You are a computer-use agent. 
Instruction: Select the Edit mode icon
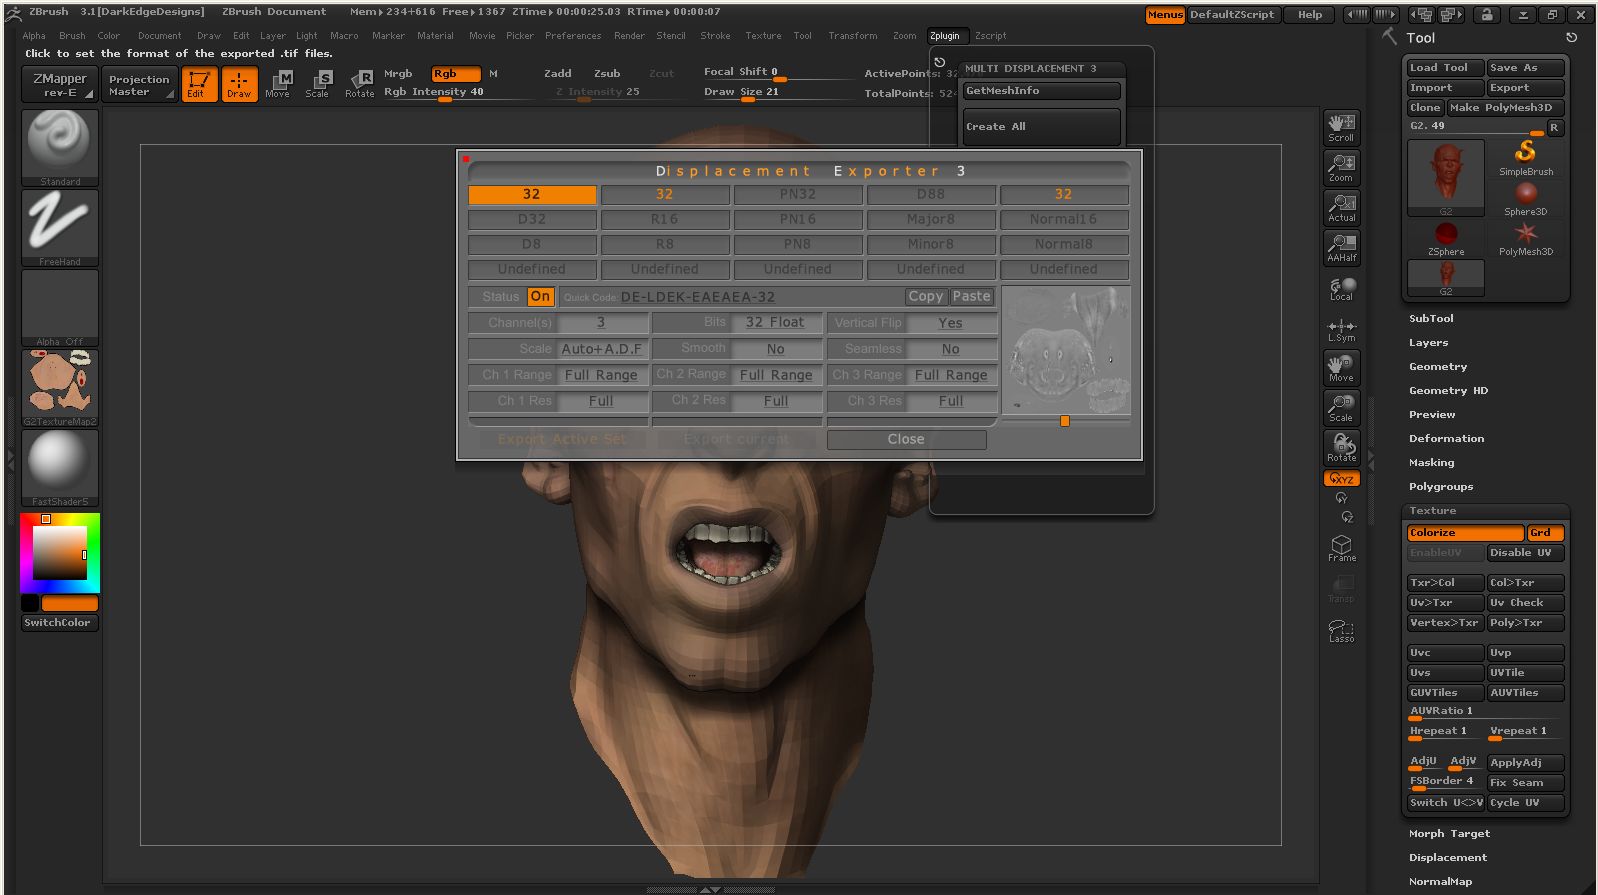(199, 84)
